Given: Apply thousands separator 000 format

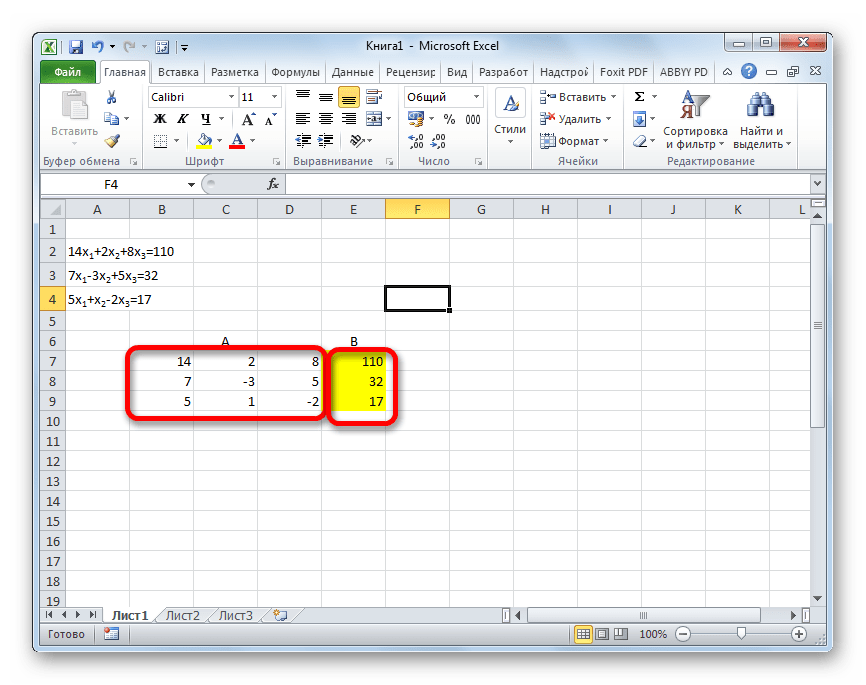Looking at the screenshot, I should click(x=473, y=119).
